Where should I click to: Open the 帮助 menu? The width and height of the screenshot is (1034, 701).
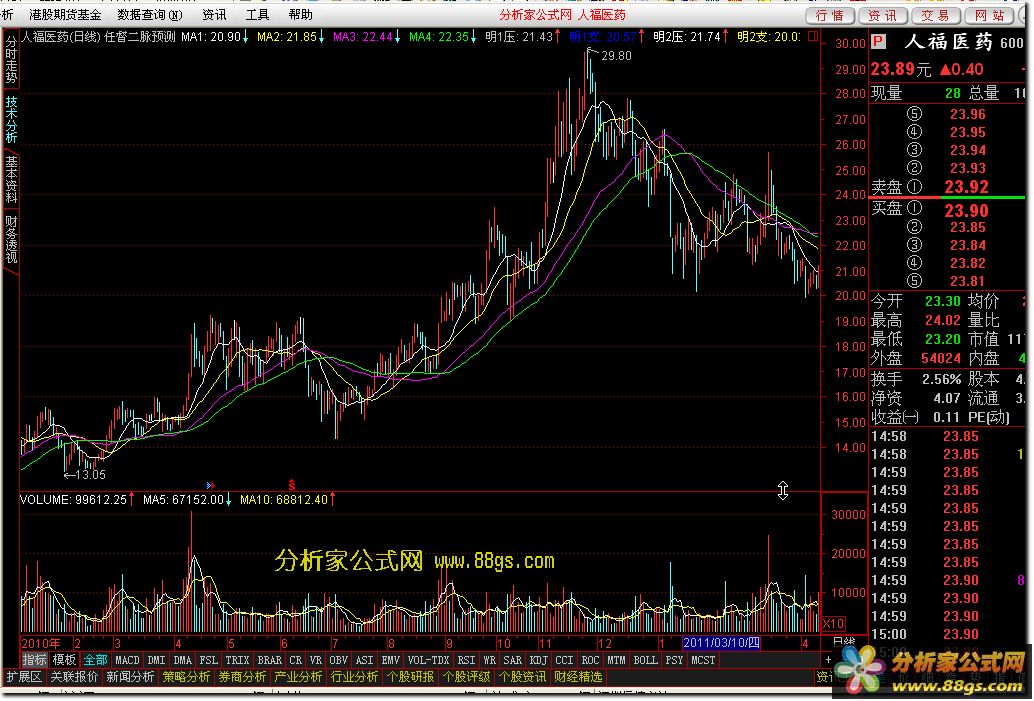pyautogui.click(x=300, y=15)
